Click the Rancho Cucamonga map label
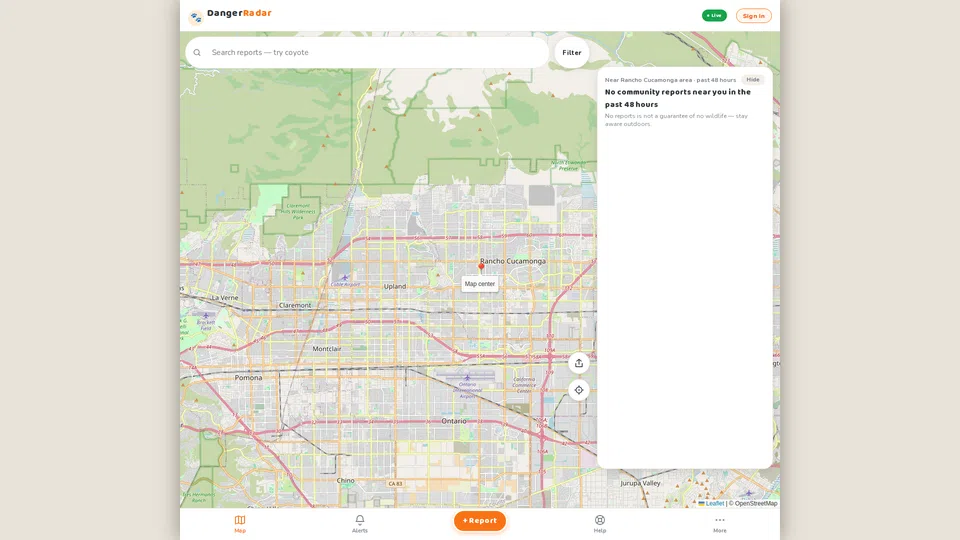This screenshot has width=960, height=540. coord(512,261)
